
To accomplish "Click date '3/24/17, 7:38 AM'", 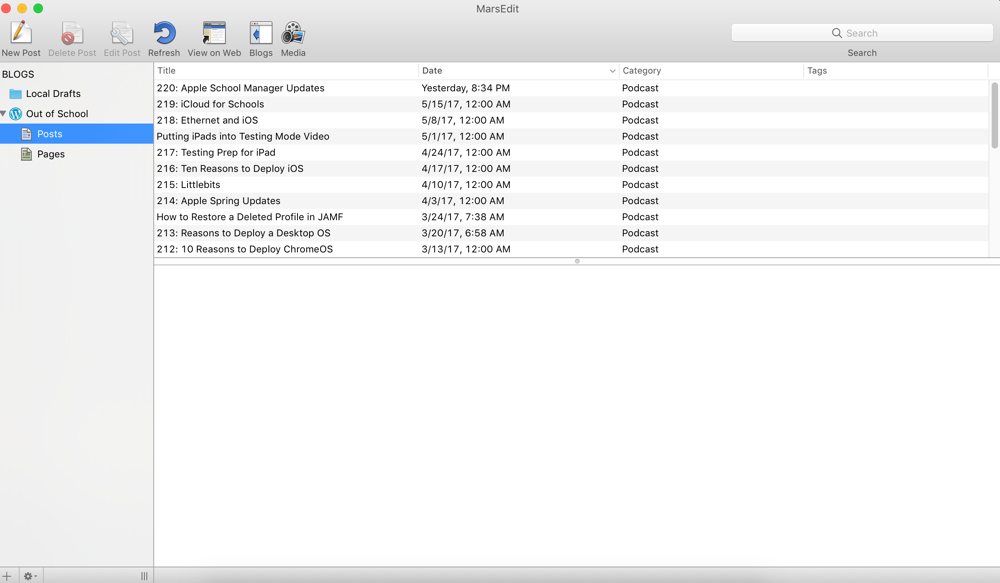I will click(x=463, y=217).
